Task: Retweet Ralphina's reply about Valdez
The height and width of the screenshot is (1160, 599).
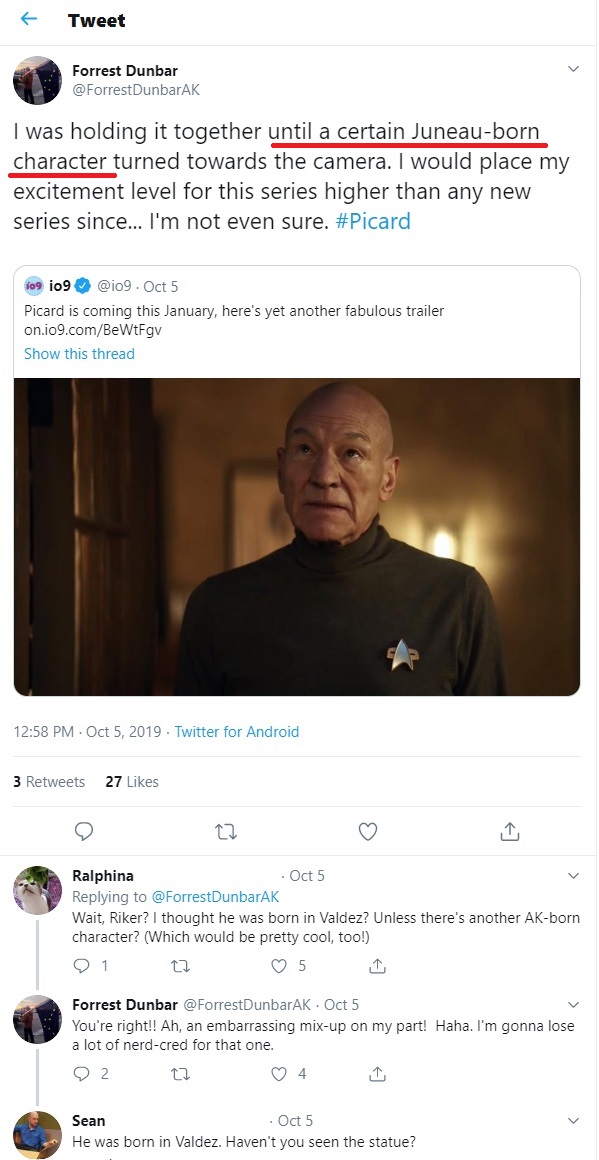Action: tap(180, 965)
